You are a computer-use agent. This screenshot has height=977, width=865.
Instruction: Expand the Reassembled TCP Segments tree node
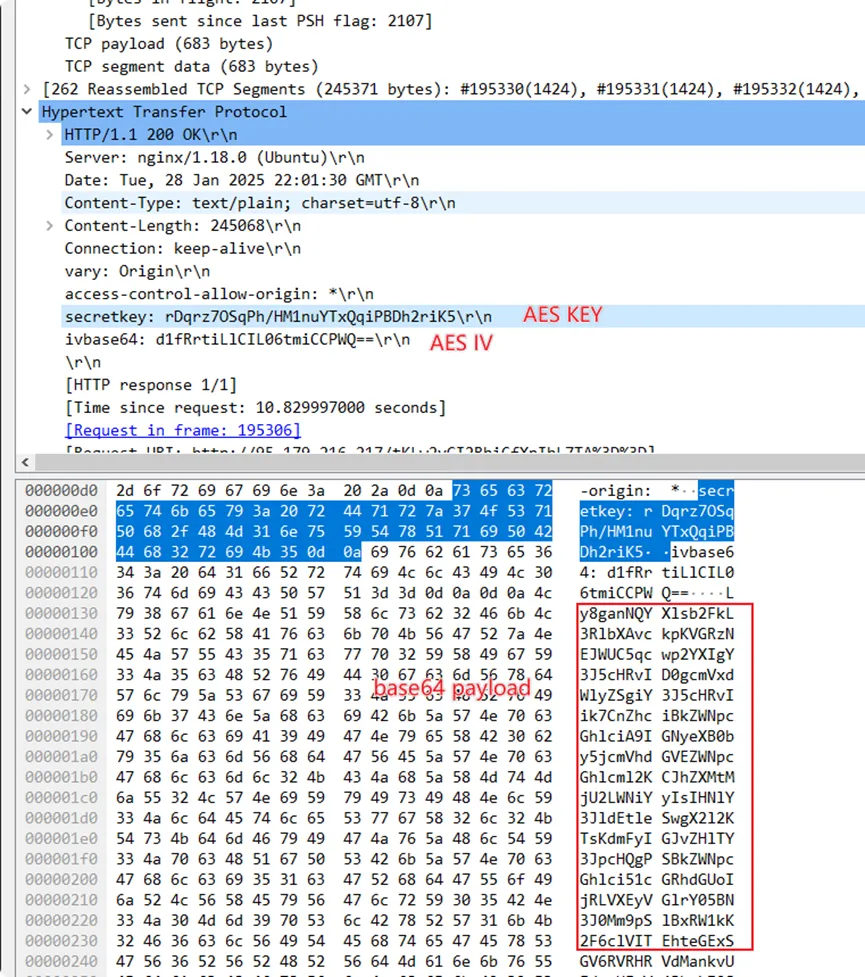pyautogui.click(x=30, y=89)
